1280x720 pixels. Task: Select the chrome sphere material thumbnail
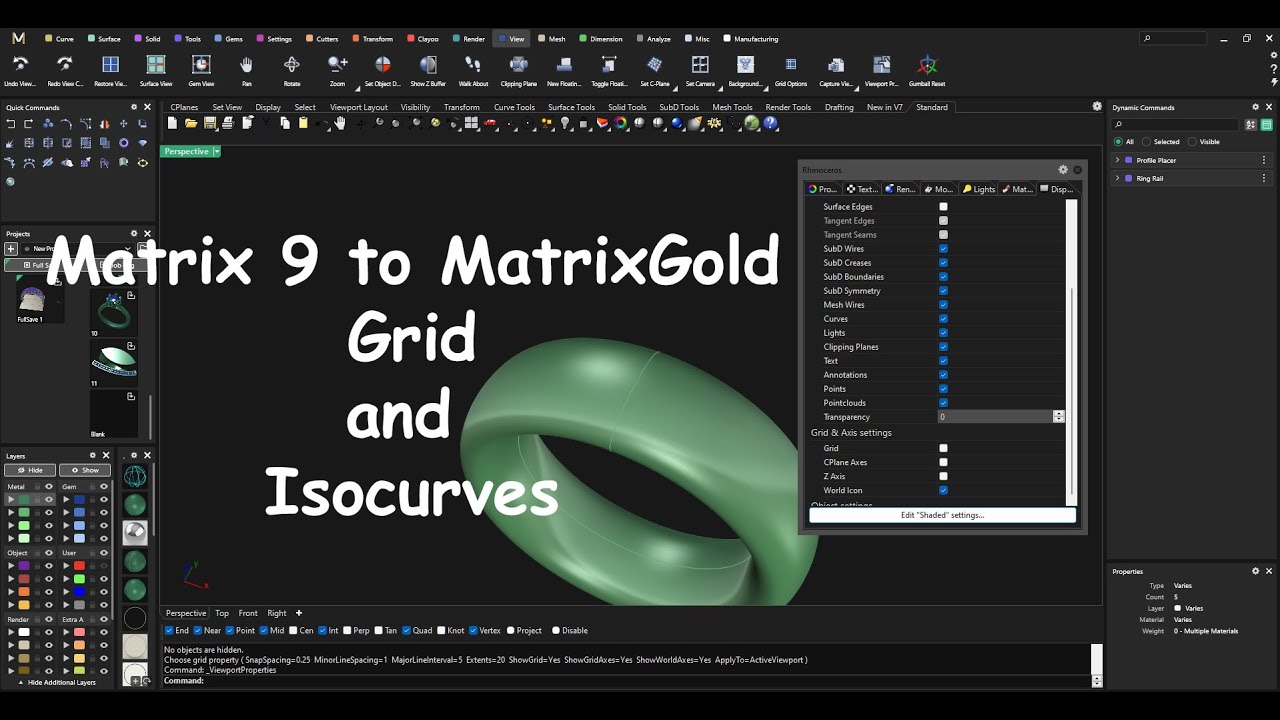click(x=135, y=533)
